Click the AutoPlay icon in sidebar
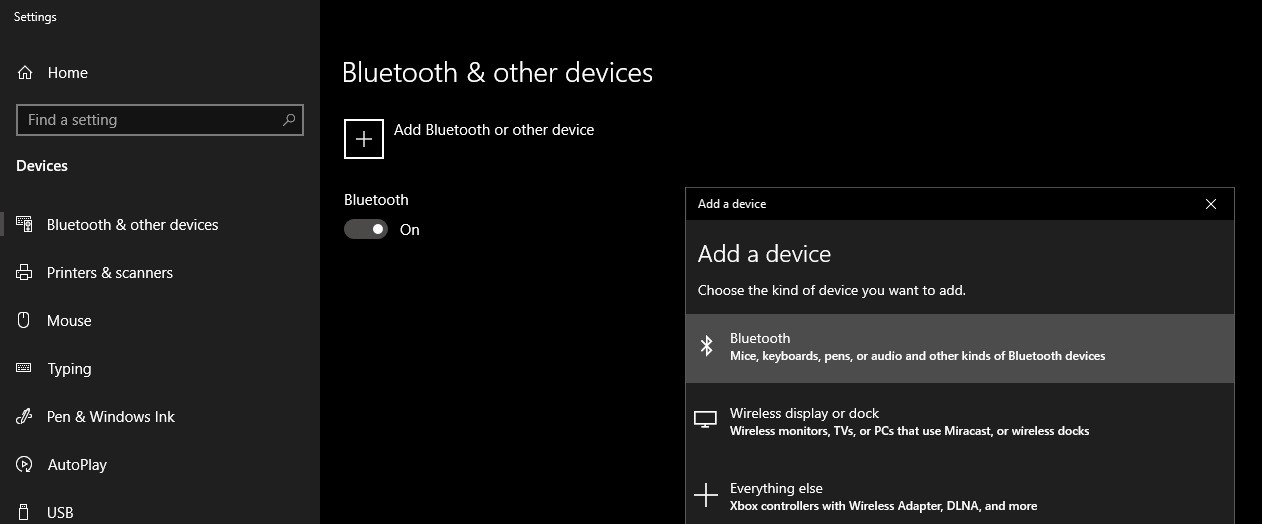 pyautogui.click(x=24, y=465)
